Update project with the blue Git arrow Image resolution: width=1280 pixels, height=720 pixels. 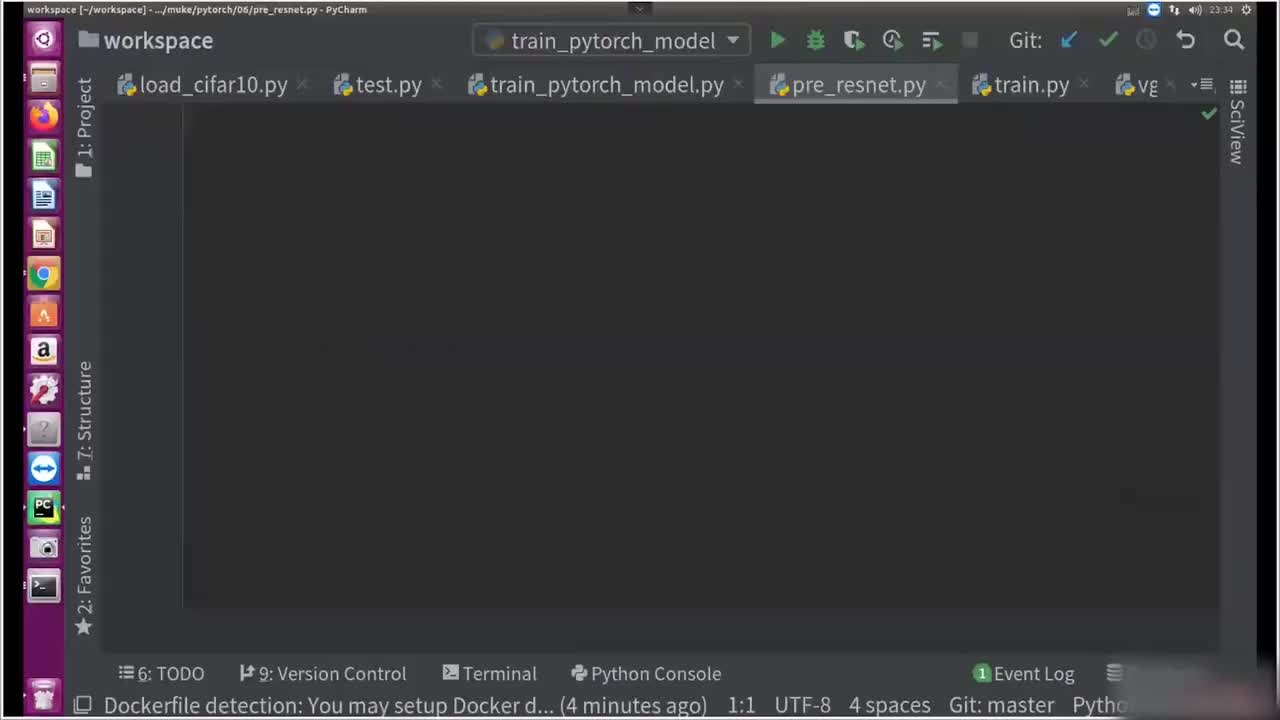click(1069, 41)
